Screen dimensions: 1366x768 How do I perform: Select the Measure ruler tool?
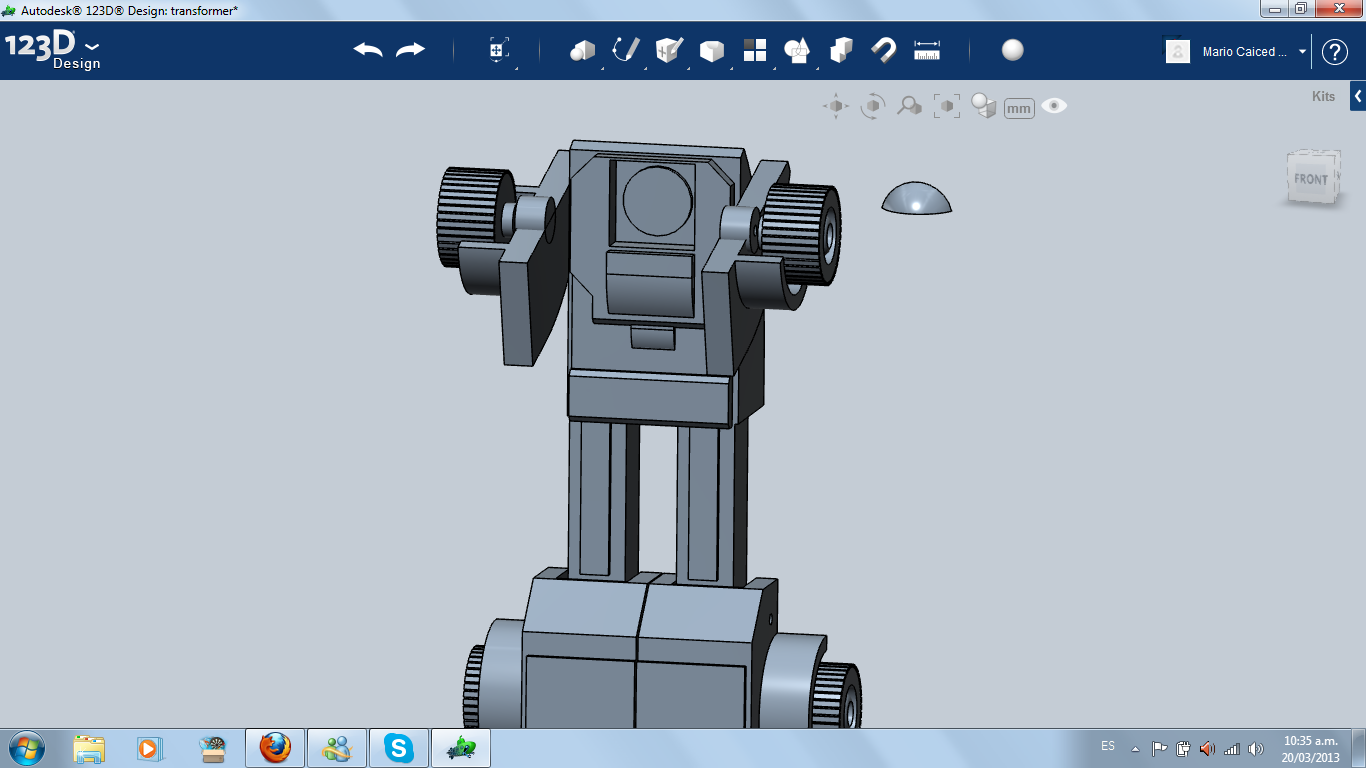click(927, 50)
